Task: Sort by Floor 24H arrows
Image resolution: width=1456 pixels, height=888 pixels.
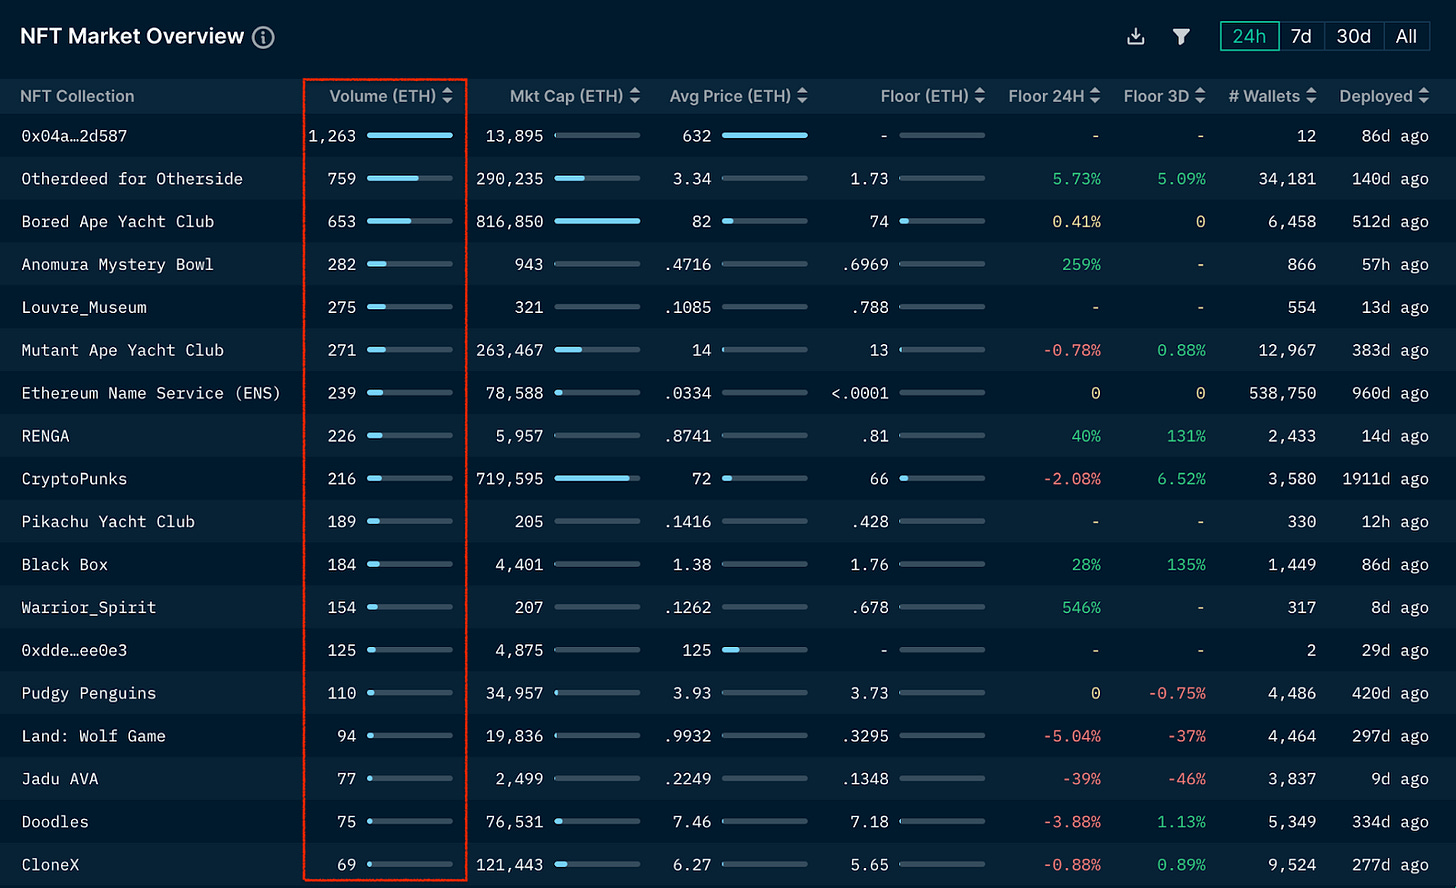Action: [1095, 96]
